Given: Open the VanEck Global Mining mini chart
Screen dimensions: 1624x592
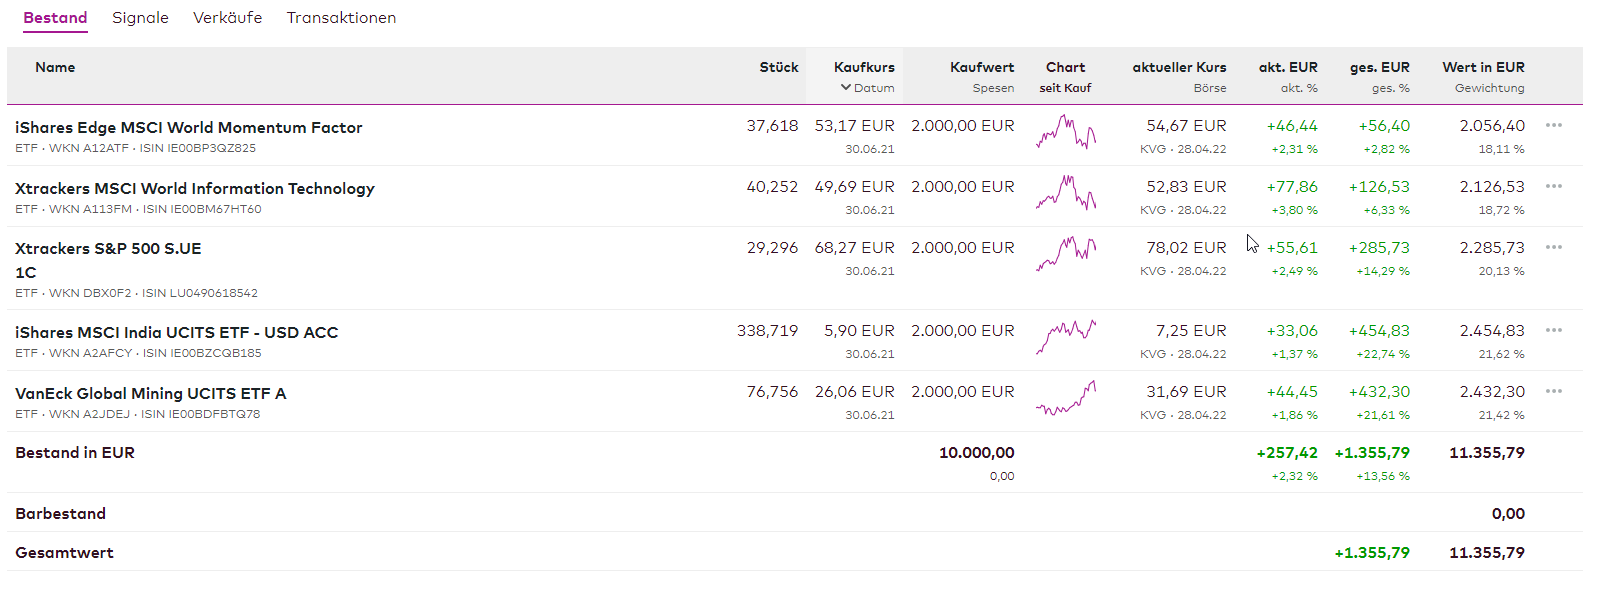Looking at the screenshot, I should click(1066, 398).
